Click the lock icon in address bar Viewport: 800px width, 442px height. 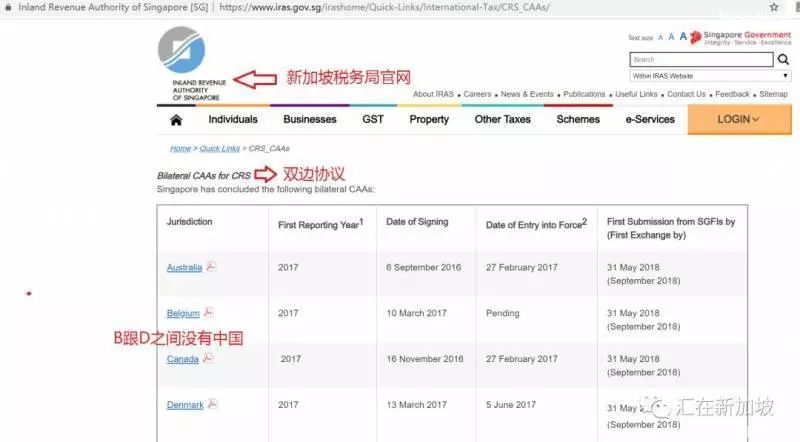pos(8,7)
